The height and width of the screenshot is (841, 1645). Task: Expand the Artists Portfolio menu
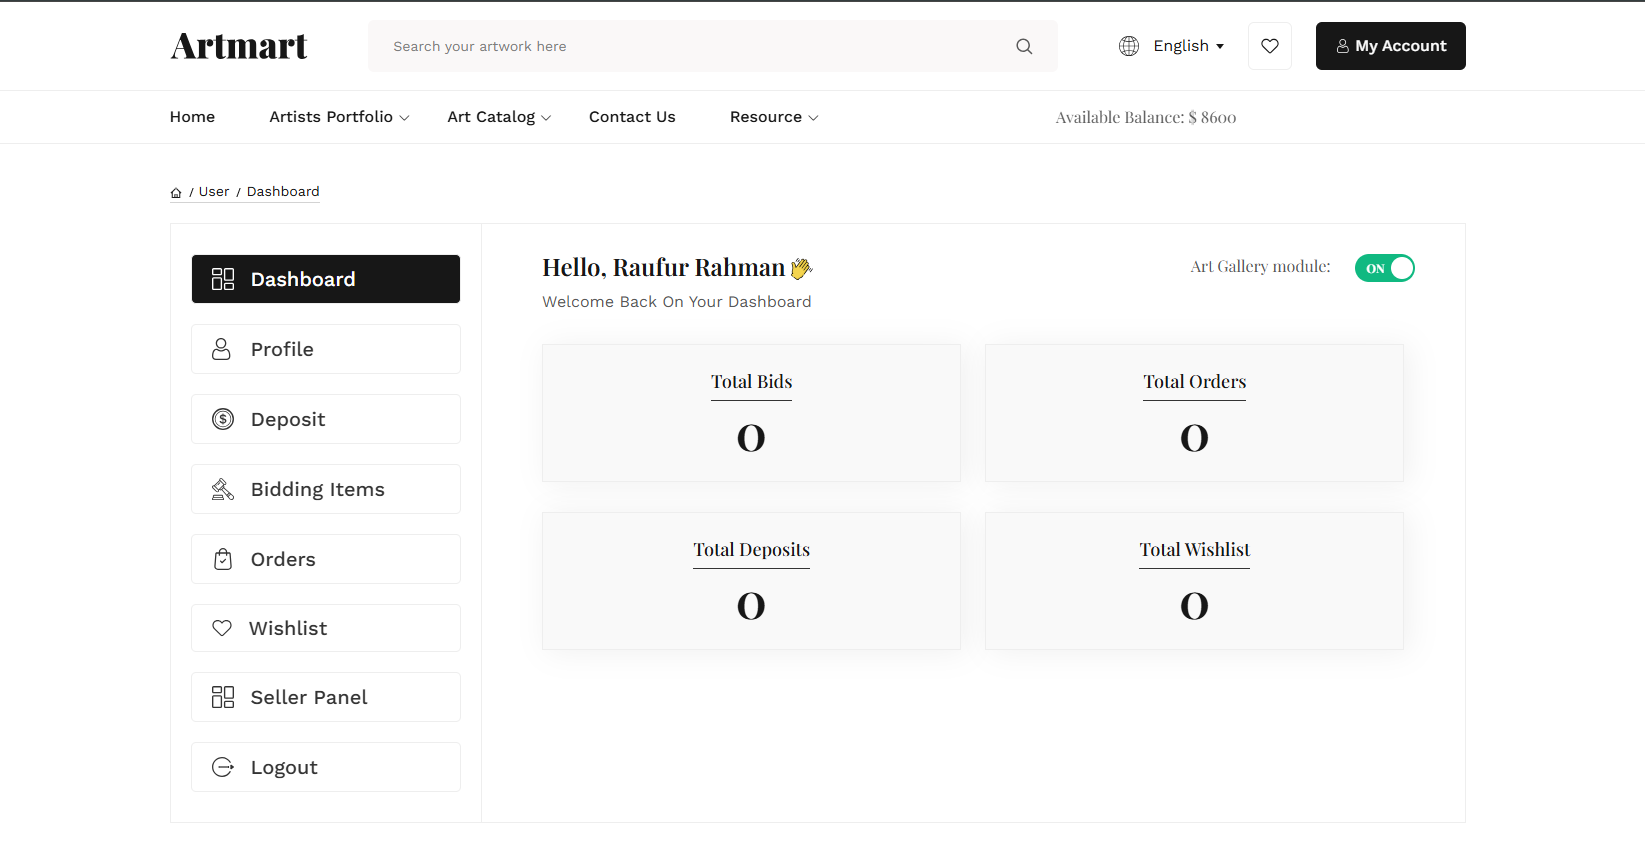tap(339, 117)
